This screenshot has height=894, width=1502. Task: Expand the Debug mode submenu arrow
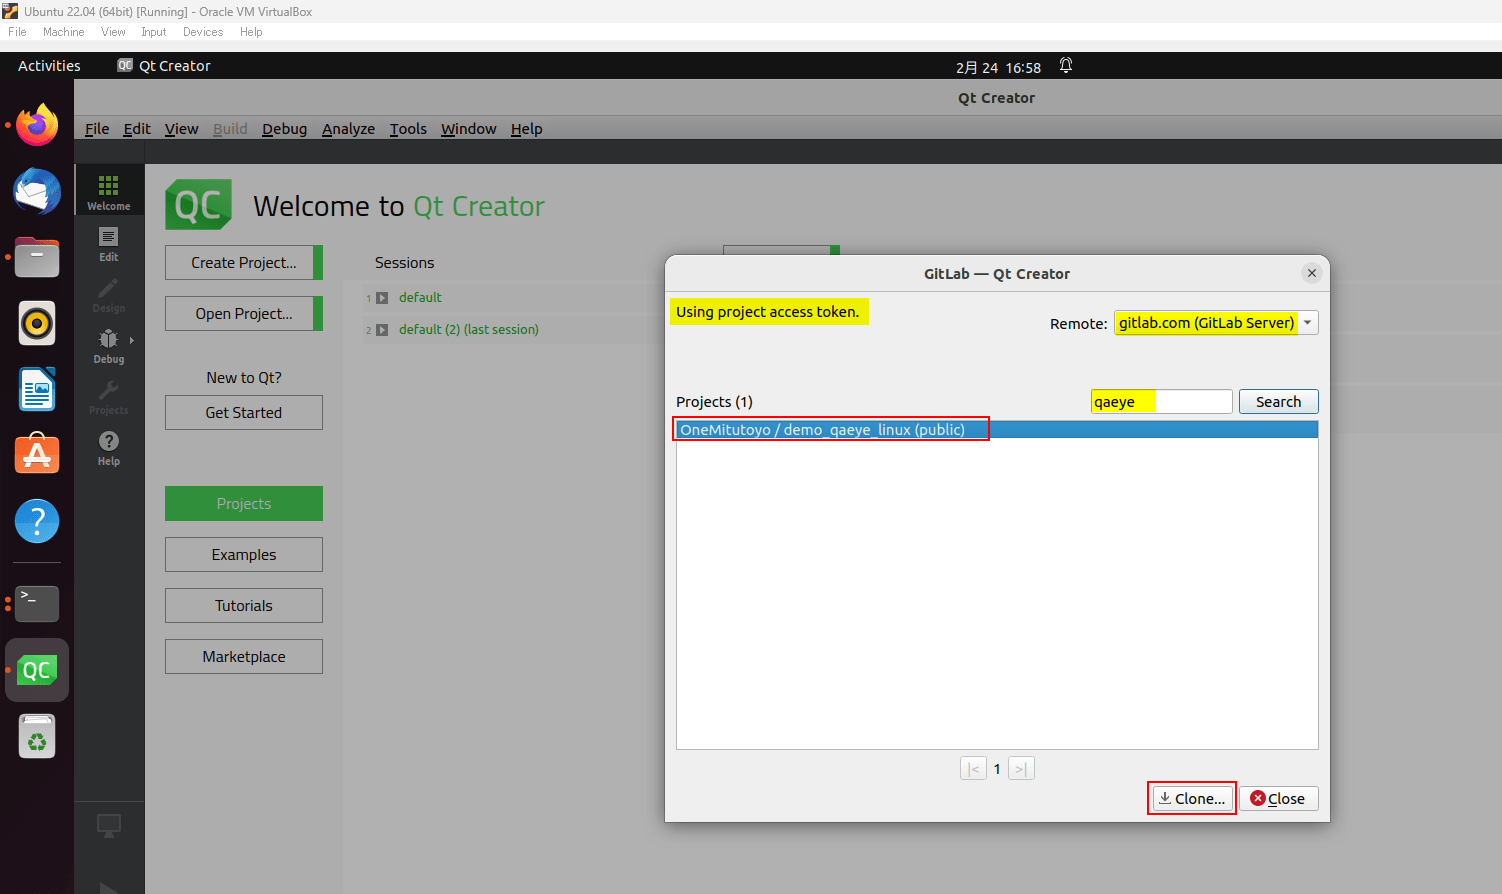click(131, 340)
